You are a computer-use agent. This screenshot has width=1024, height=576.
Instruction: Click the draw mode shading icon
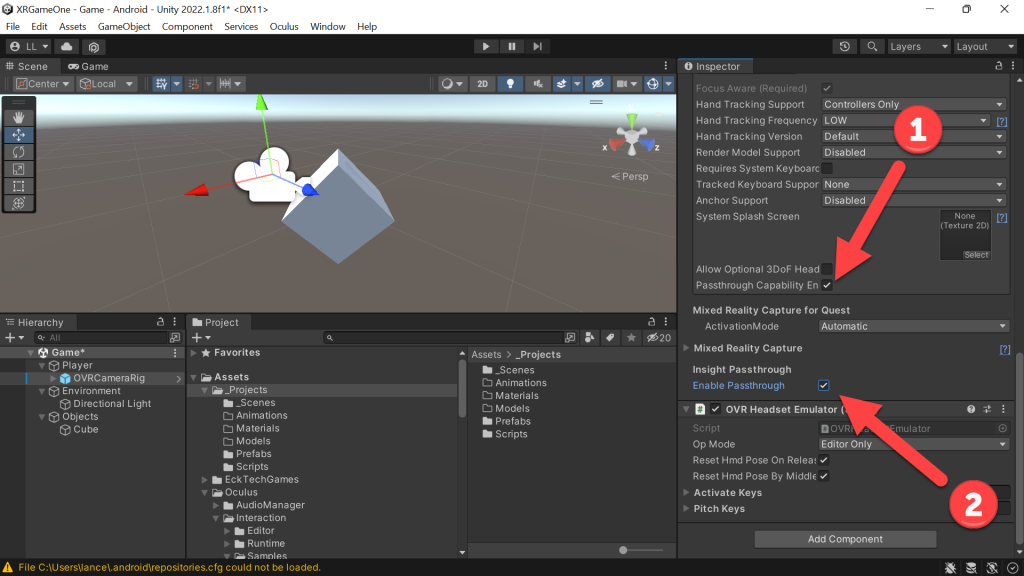[447, 84]
